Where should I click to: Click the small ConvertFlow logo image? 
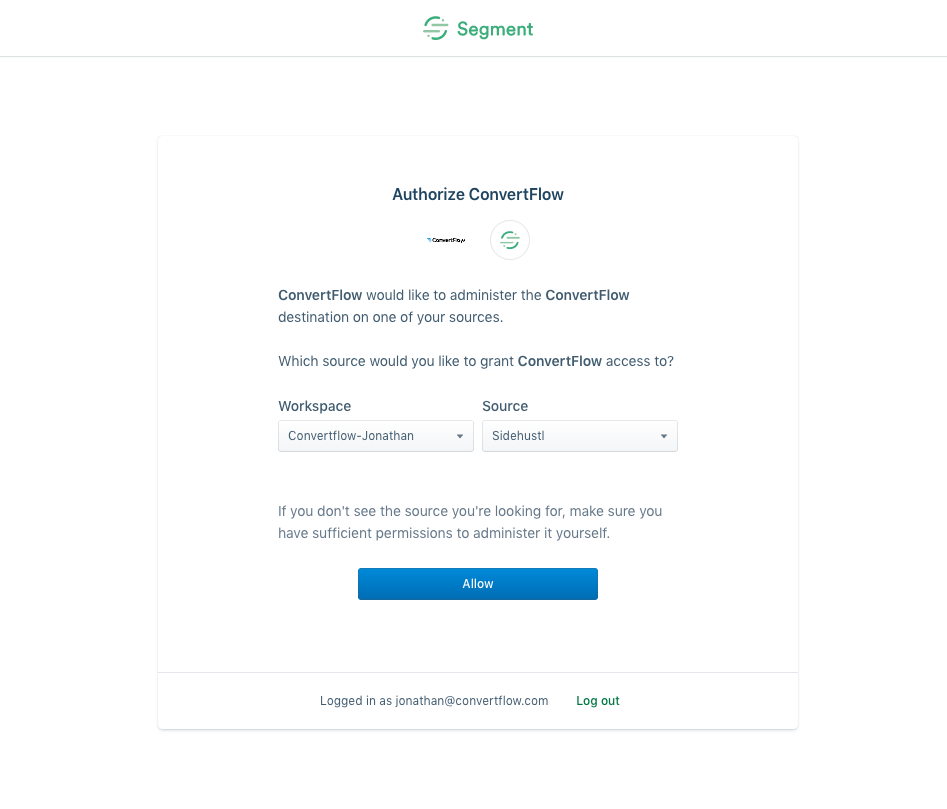click(x=446, y=240)
